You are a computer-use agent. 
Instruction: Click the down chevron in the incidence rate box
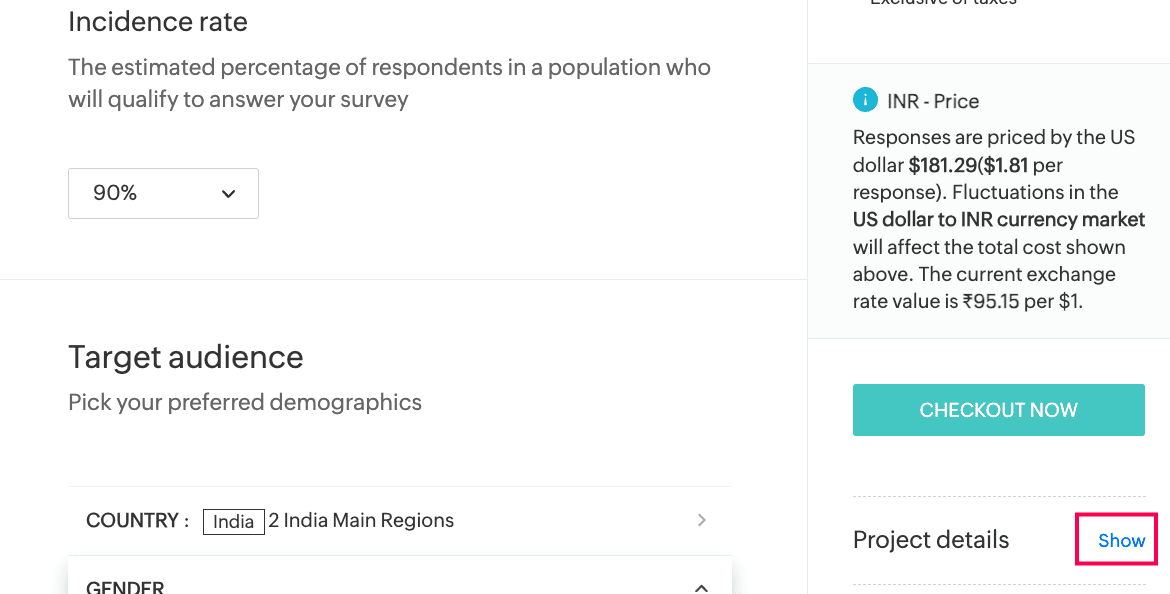click(228, 194)
